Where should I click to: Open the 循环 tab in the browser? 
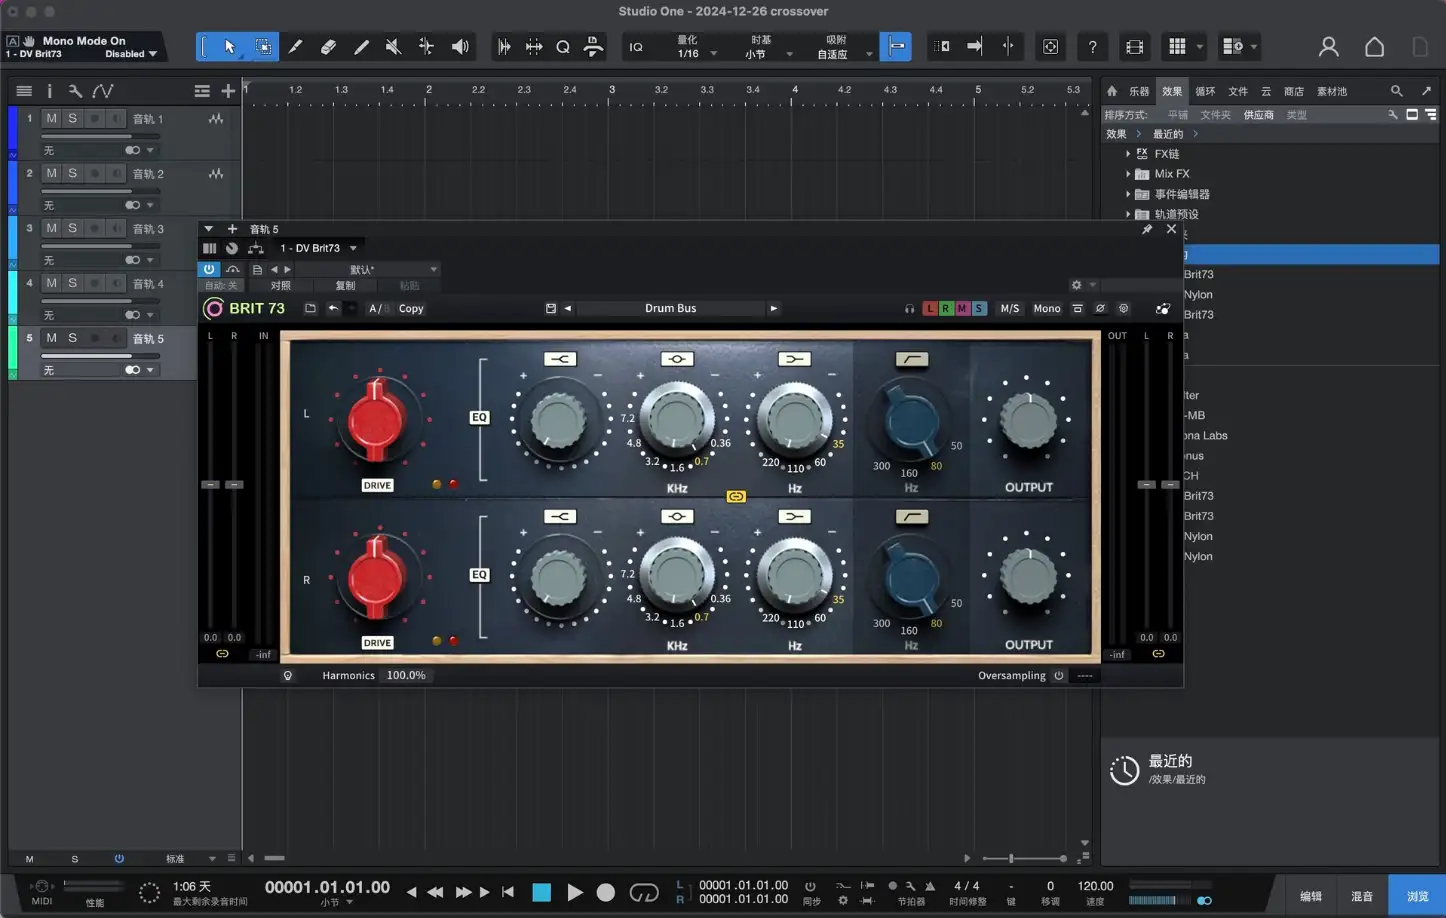click(x=1204, y=90)
